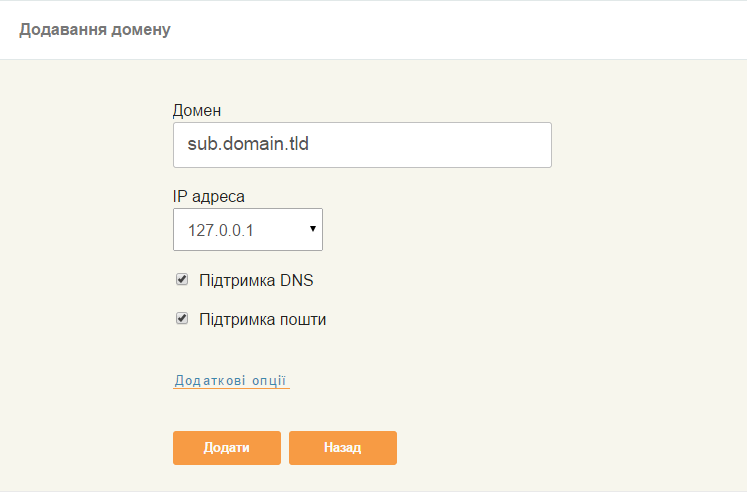Toggle the Підтримка DNS checkbox
The height and width of the screenshot is (494, 747).
pos(182,280)
